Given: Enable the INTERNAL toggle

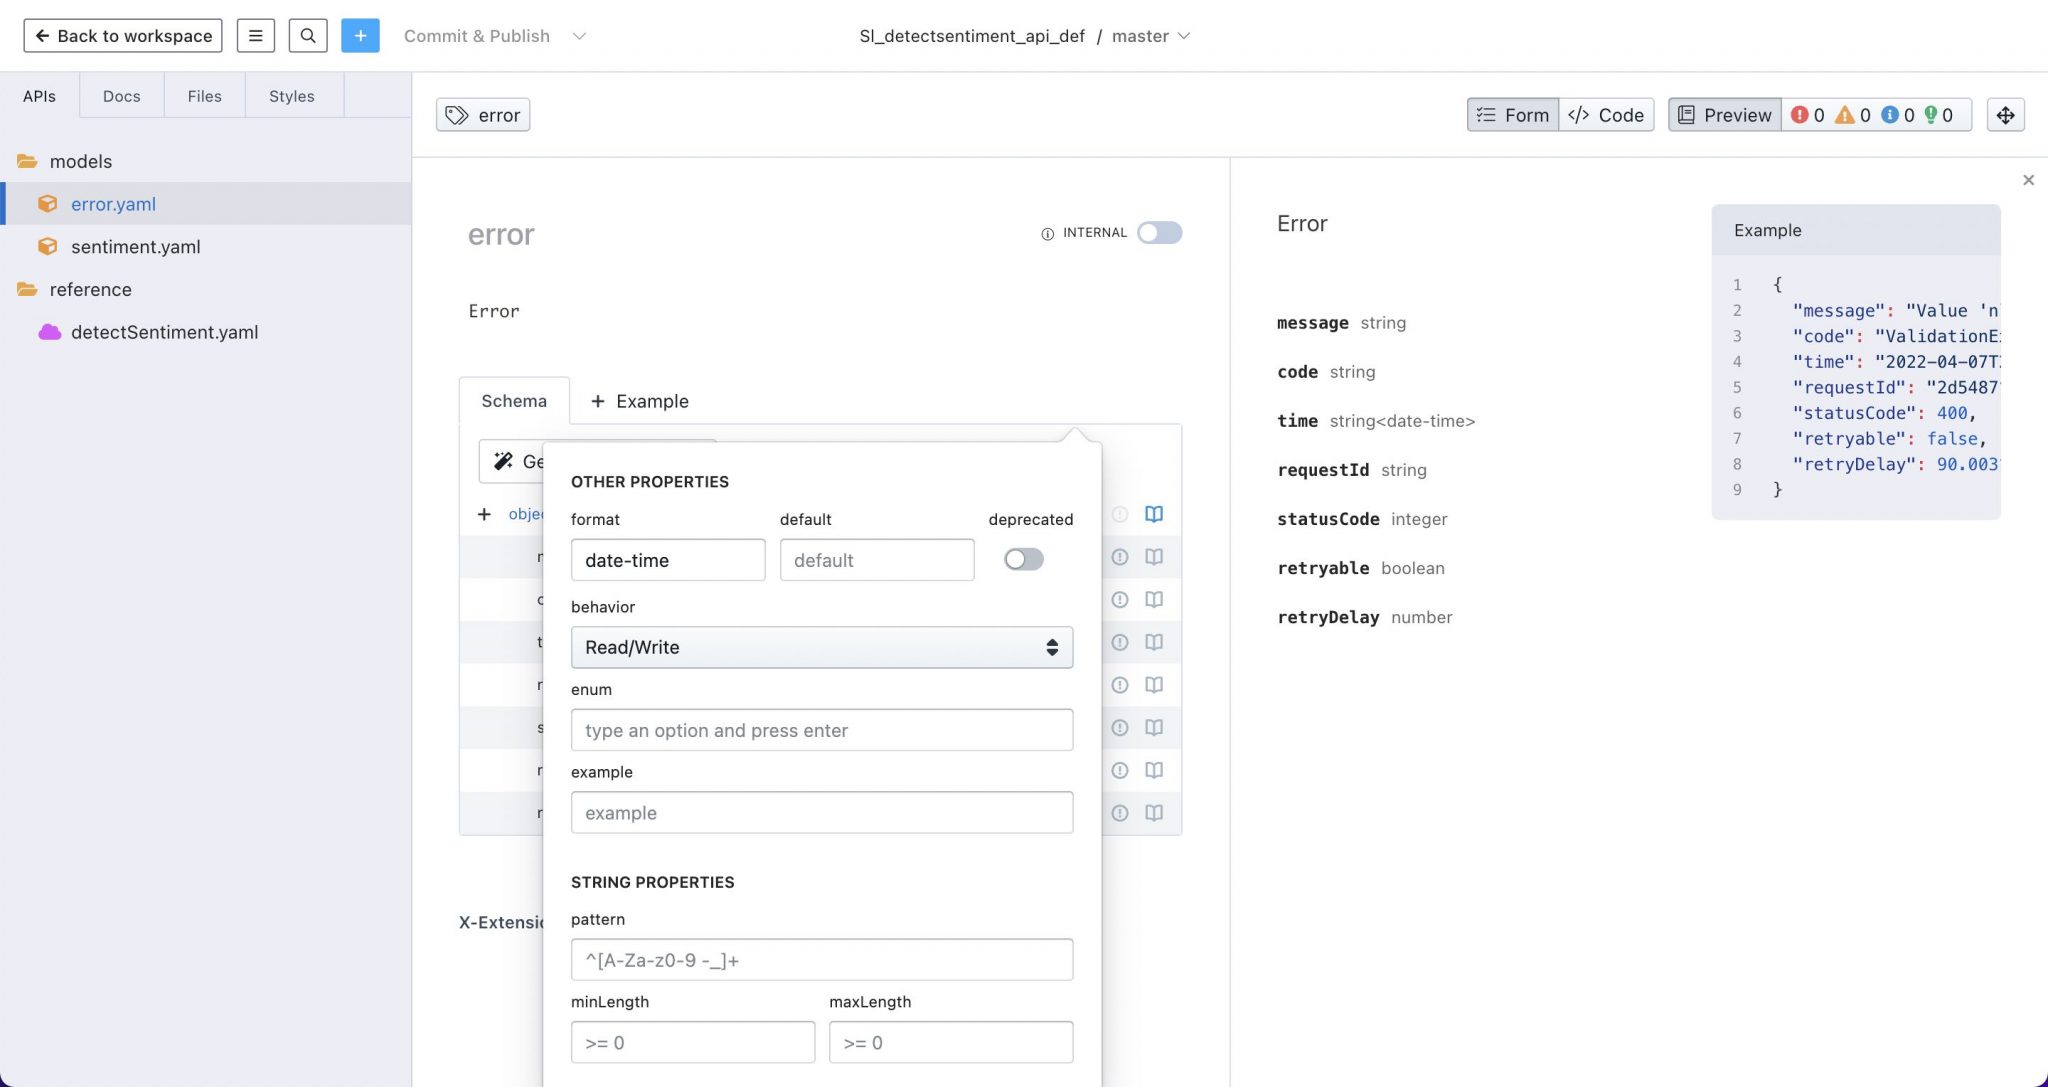Looking at the screenshot, I should pyautogui.click(x=1158, y=232).
